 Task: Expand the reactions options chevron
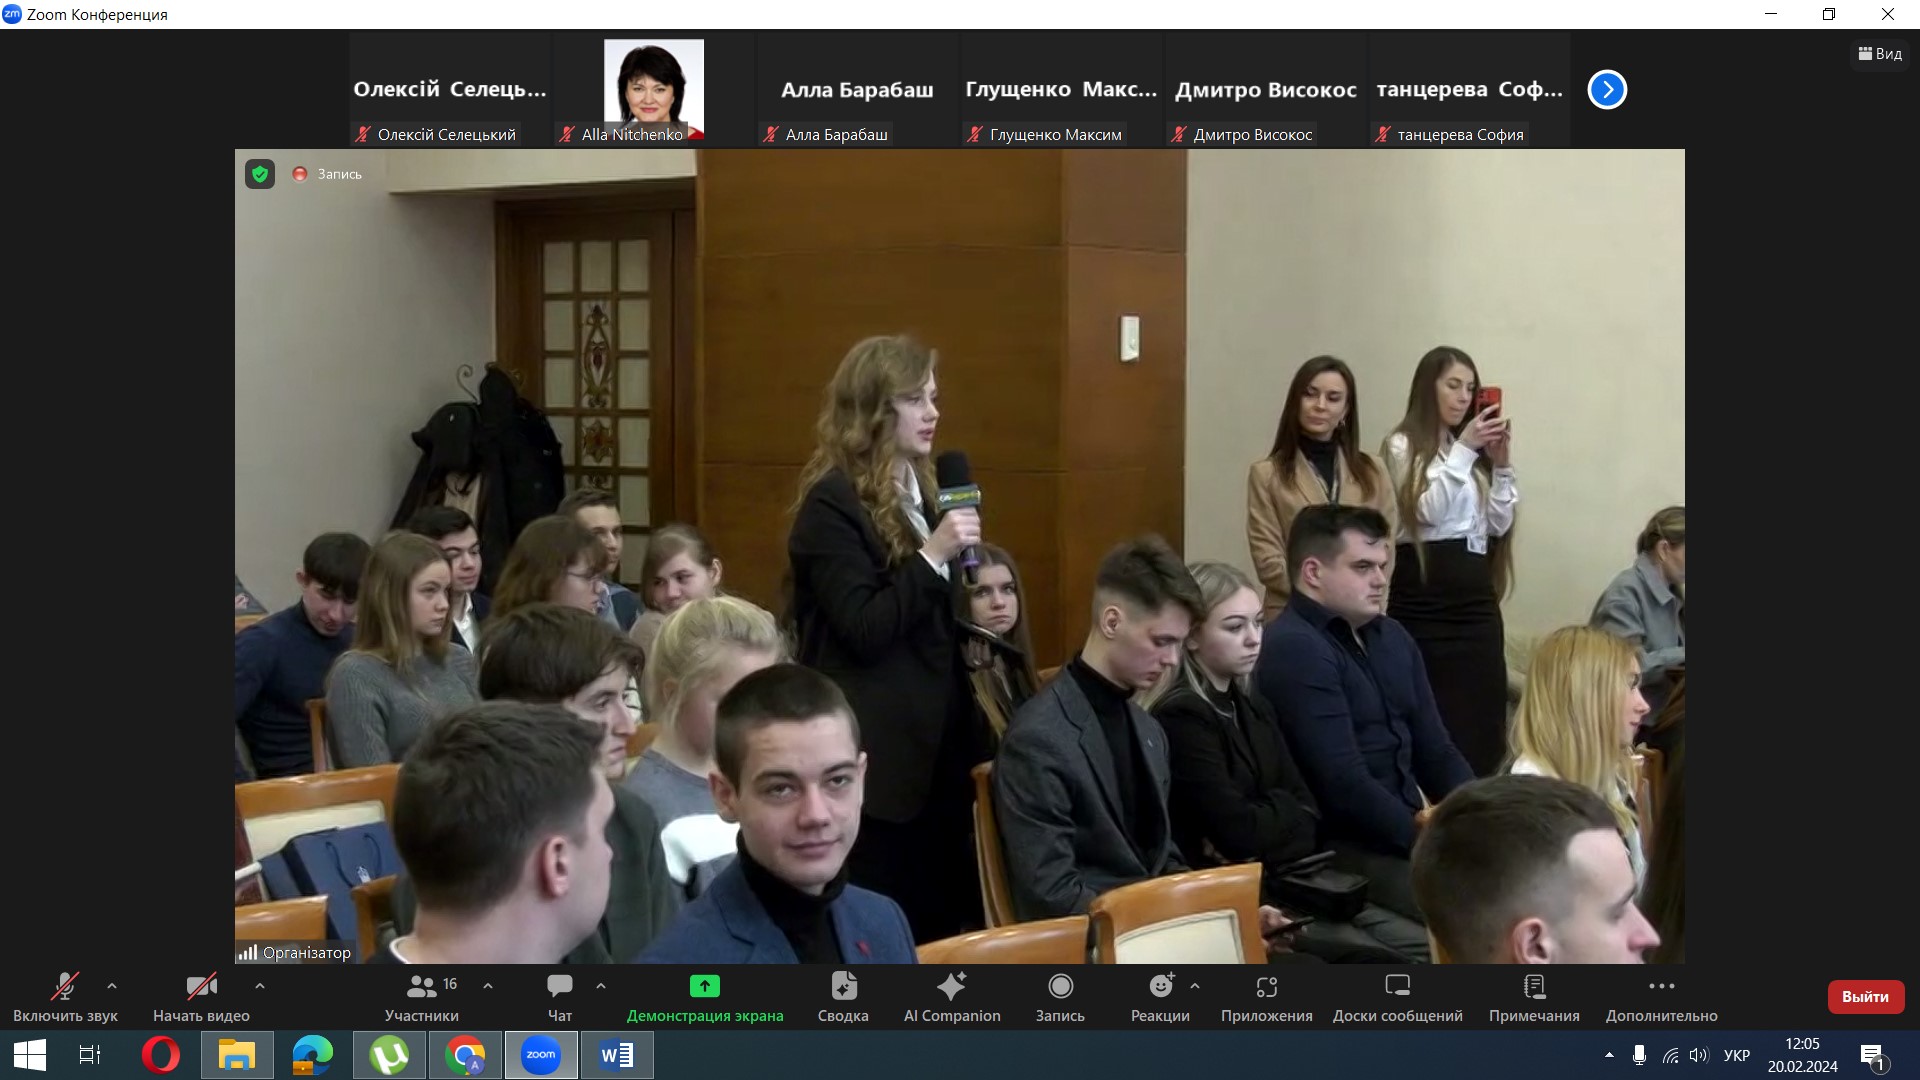tap(1195, 986)
